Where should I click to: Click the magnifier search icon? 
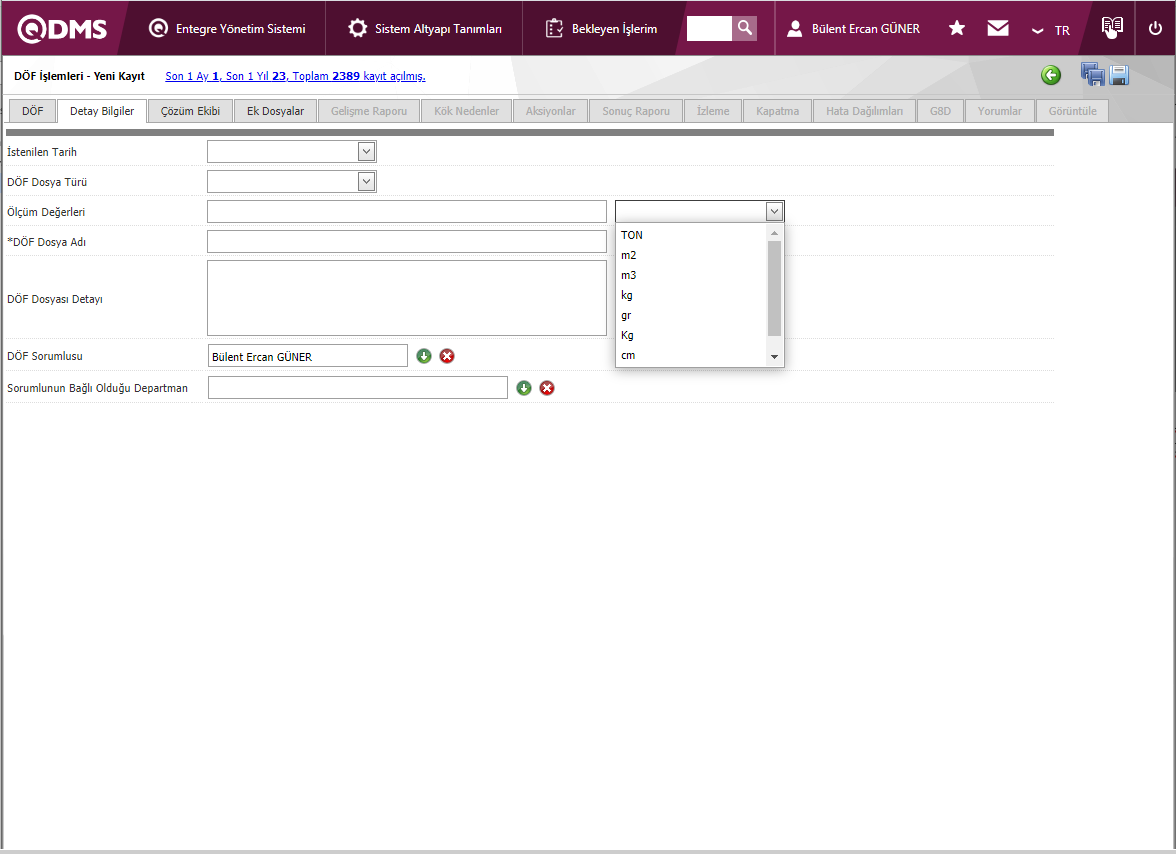744,28
